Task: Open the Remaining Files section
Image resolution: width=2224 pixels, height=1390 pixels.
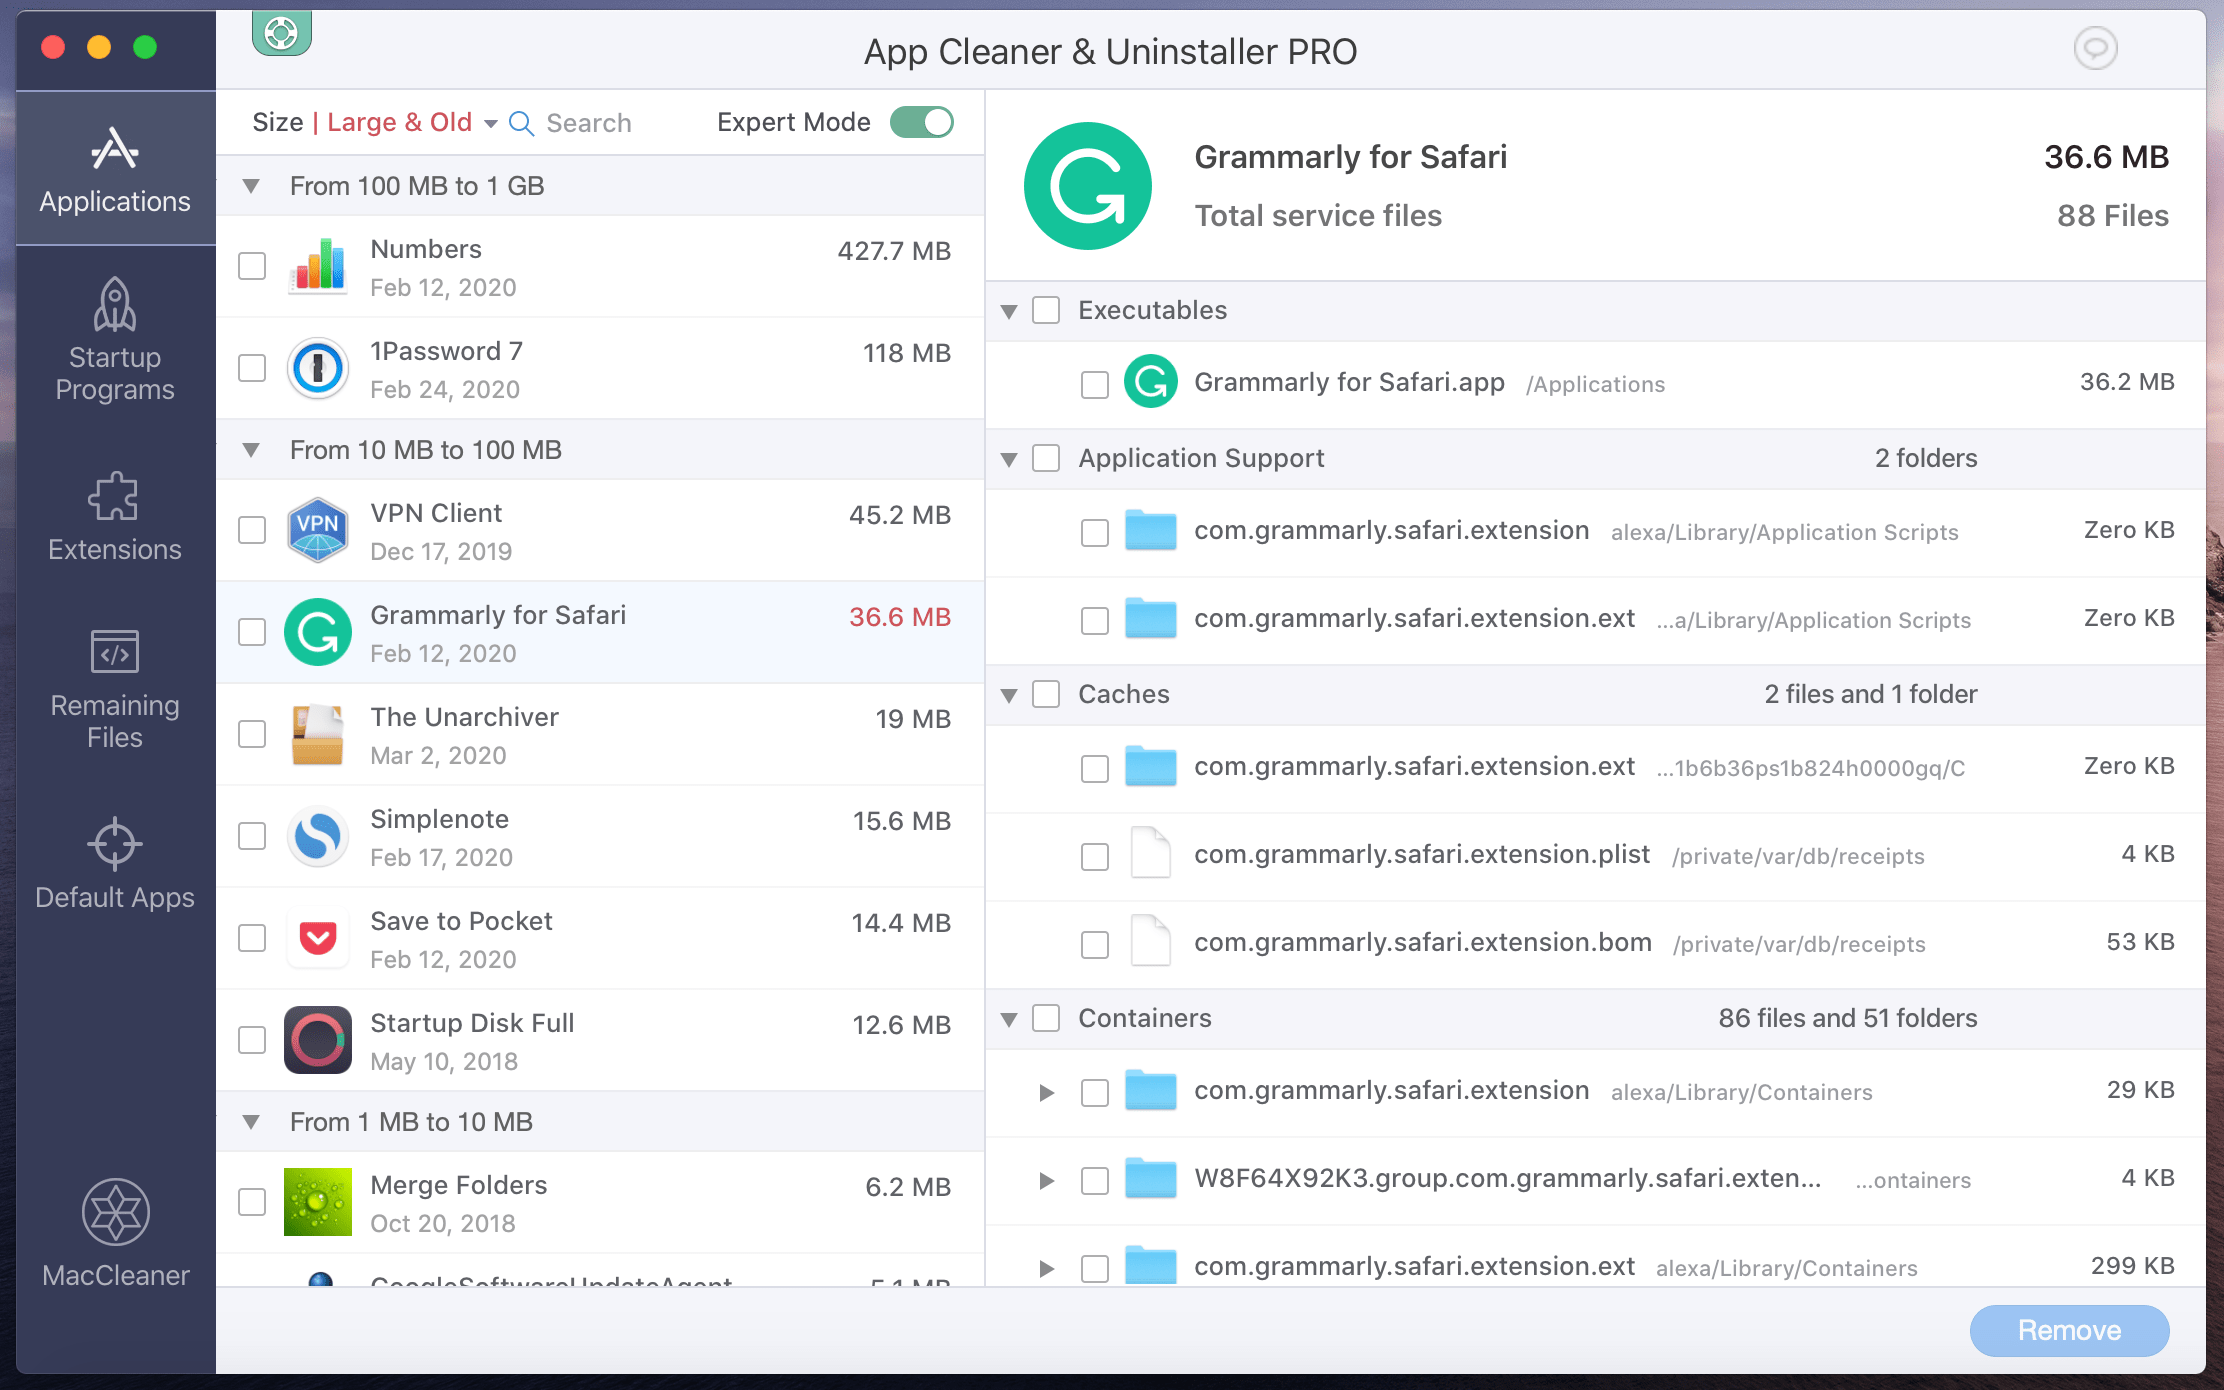Action: point(115,688)
